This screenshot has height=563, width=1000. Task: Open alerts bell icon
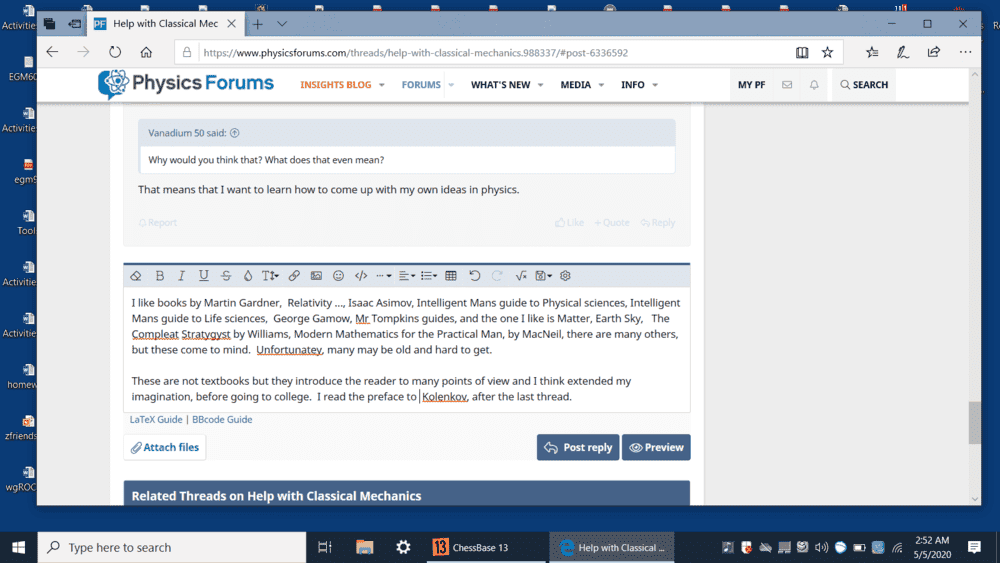coord(814,85)
